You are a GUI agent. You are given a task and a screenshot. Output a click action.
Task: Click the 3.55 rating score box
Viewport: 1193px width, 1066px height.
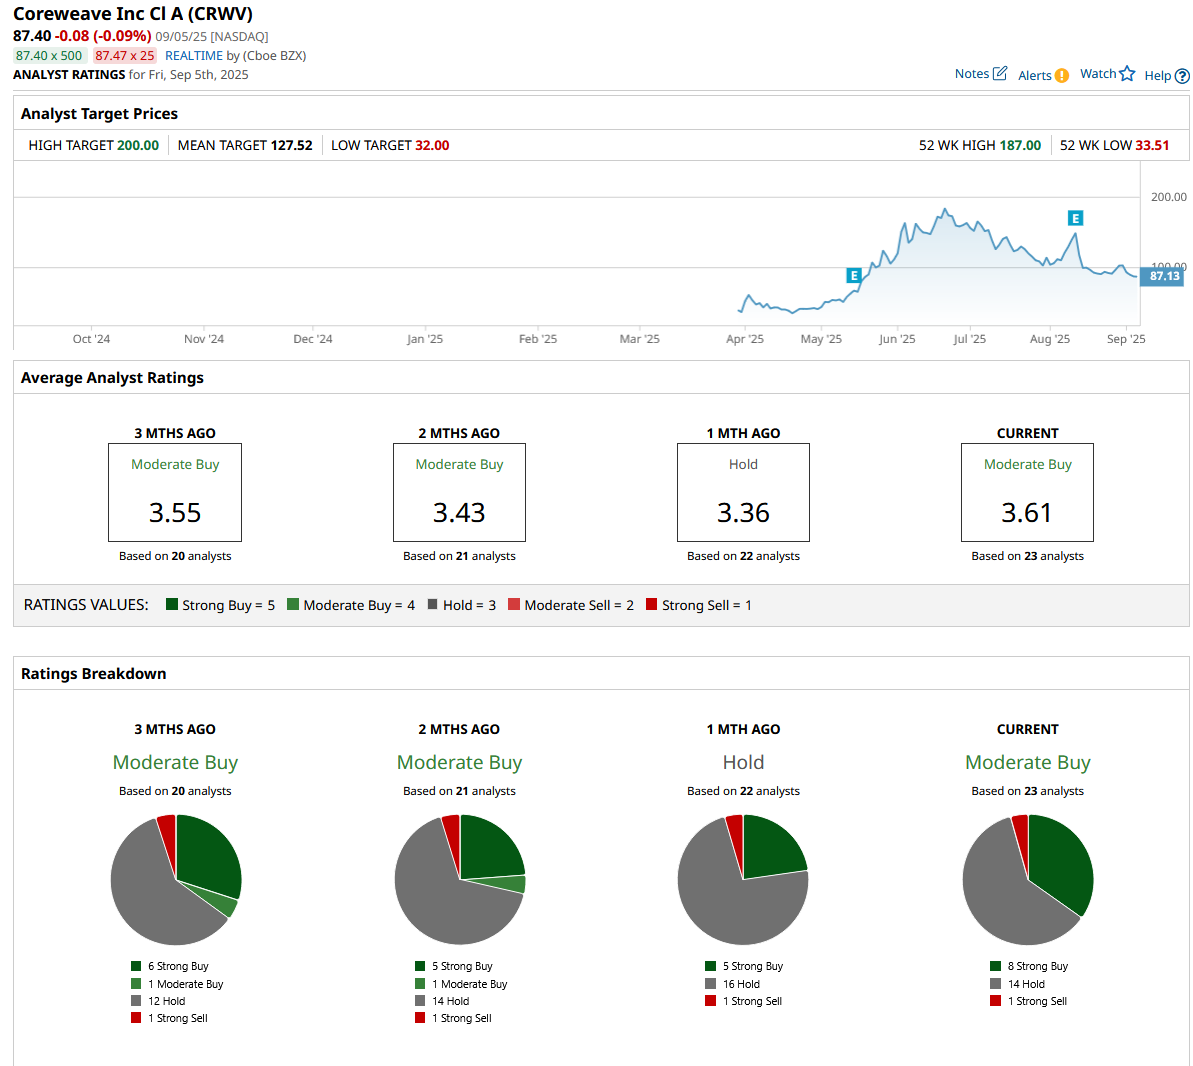[175, 492]
